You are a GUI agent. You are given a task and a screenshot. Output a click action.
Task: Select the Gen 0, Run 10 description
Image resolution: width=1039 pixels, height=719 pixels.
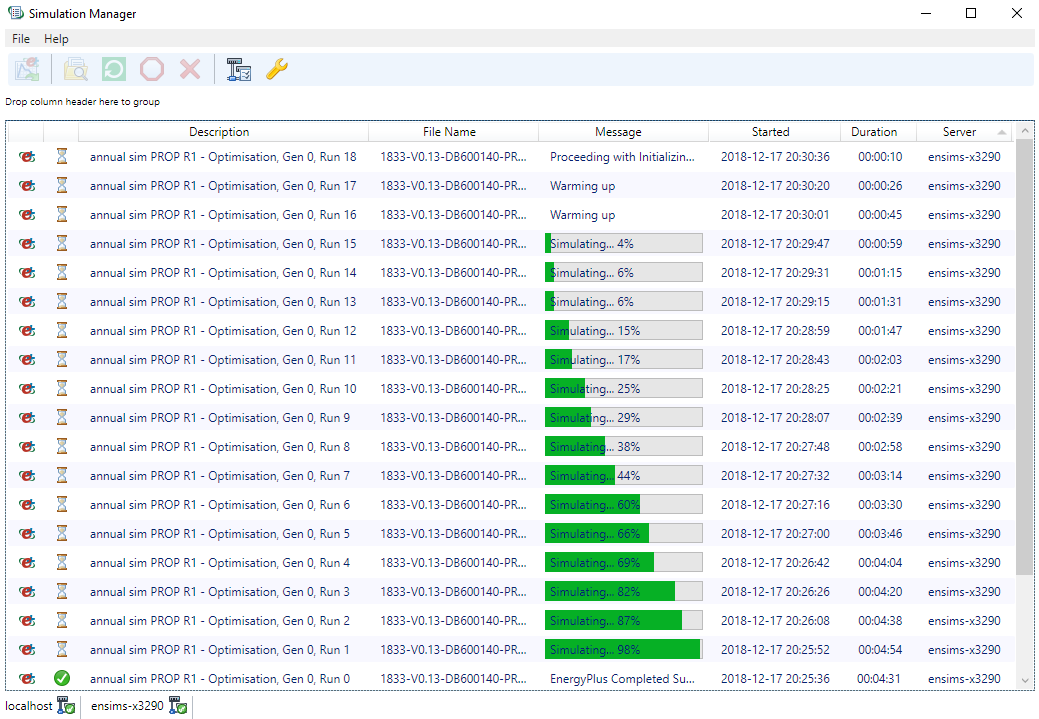pos(223,389)
